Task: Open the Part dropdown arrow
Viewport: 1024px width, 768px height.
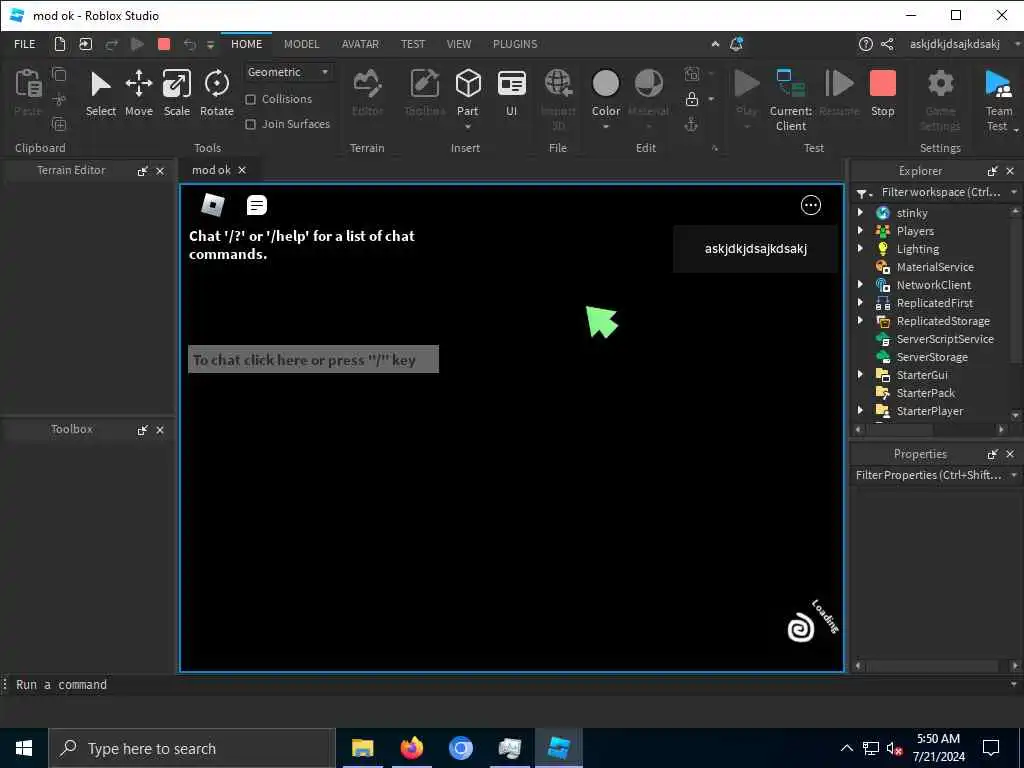Action: click(468, 127)
